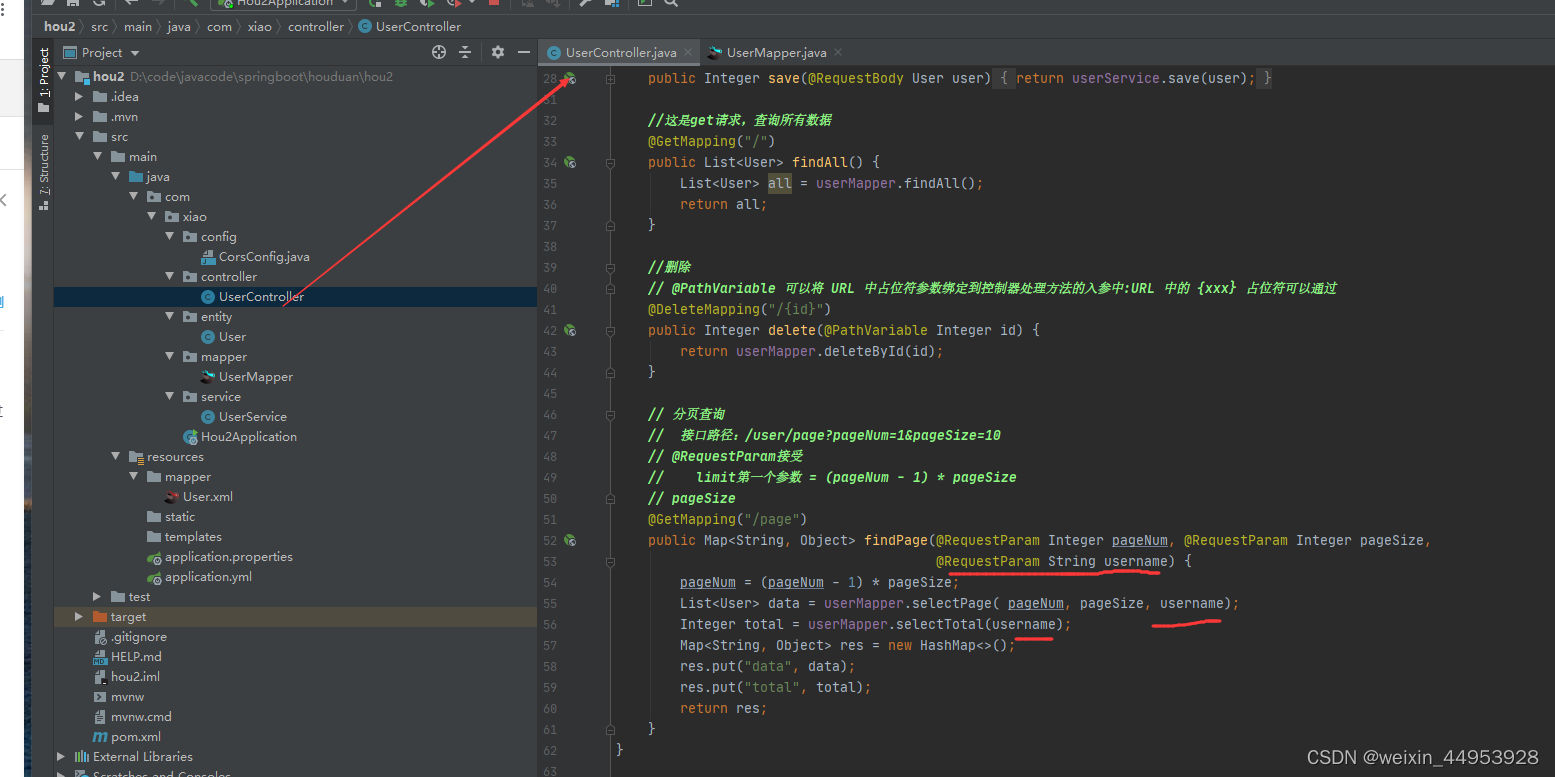Click xiao in the breadcrumb bar

coord(260,27)
